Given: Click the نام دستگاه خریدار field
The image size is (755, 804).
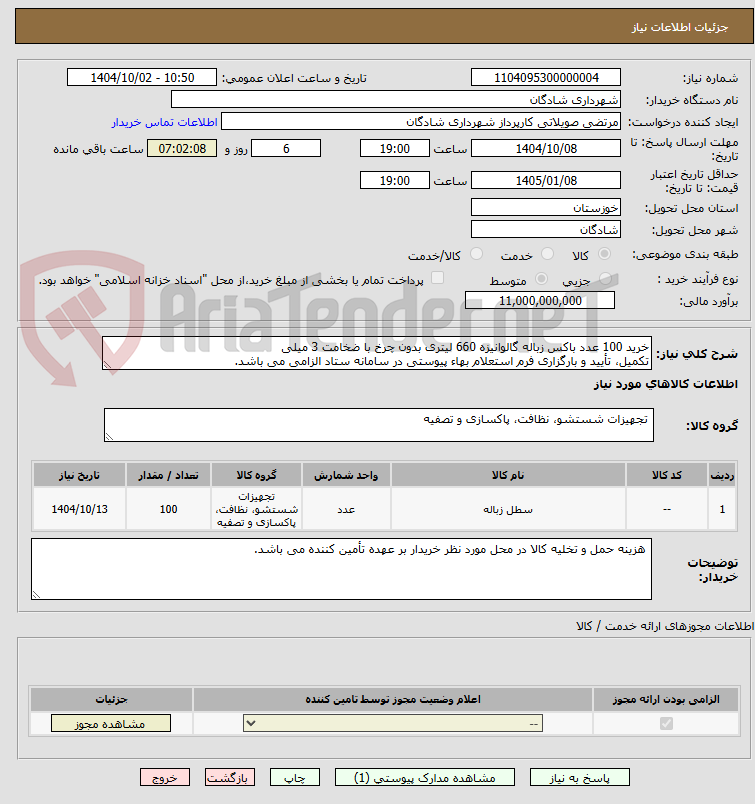Looking at the screenshot, I should (395, 99).
